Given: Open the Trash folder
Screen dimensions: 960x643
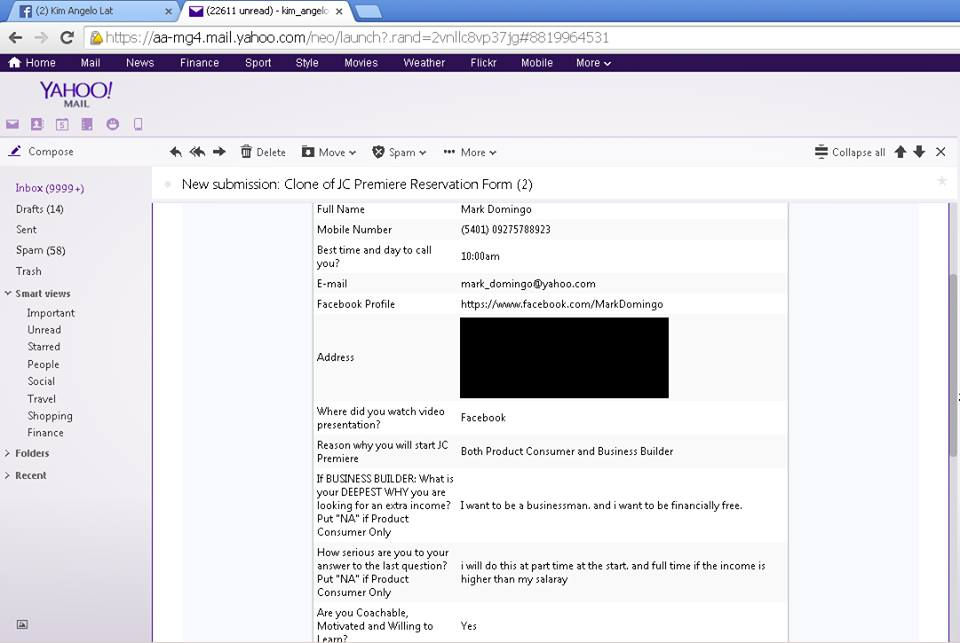Looking at the screenshot, I should [x=29, y=271].
